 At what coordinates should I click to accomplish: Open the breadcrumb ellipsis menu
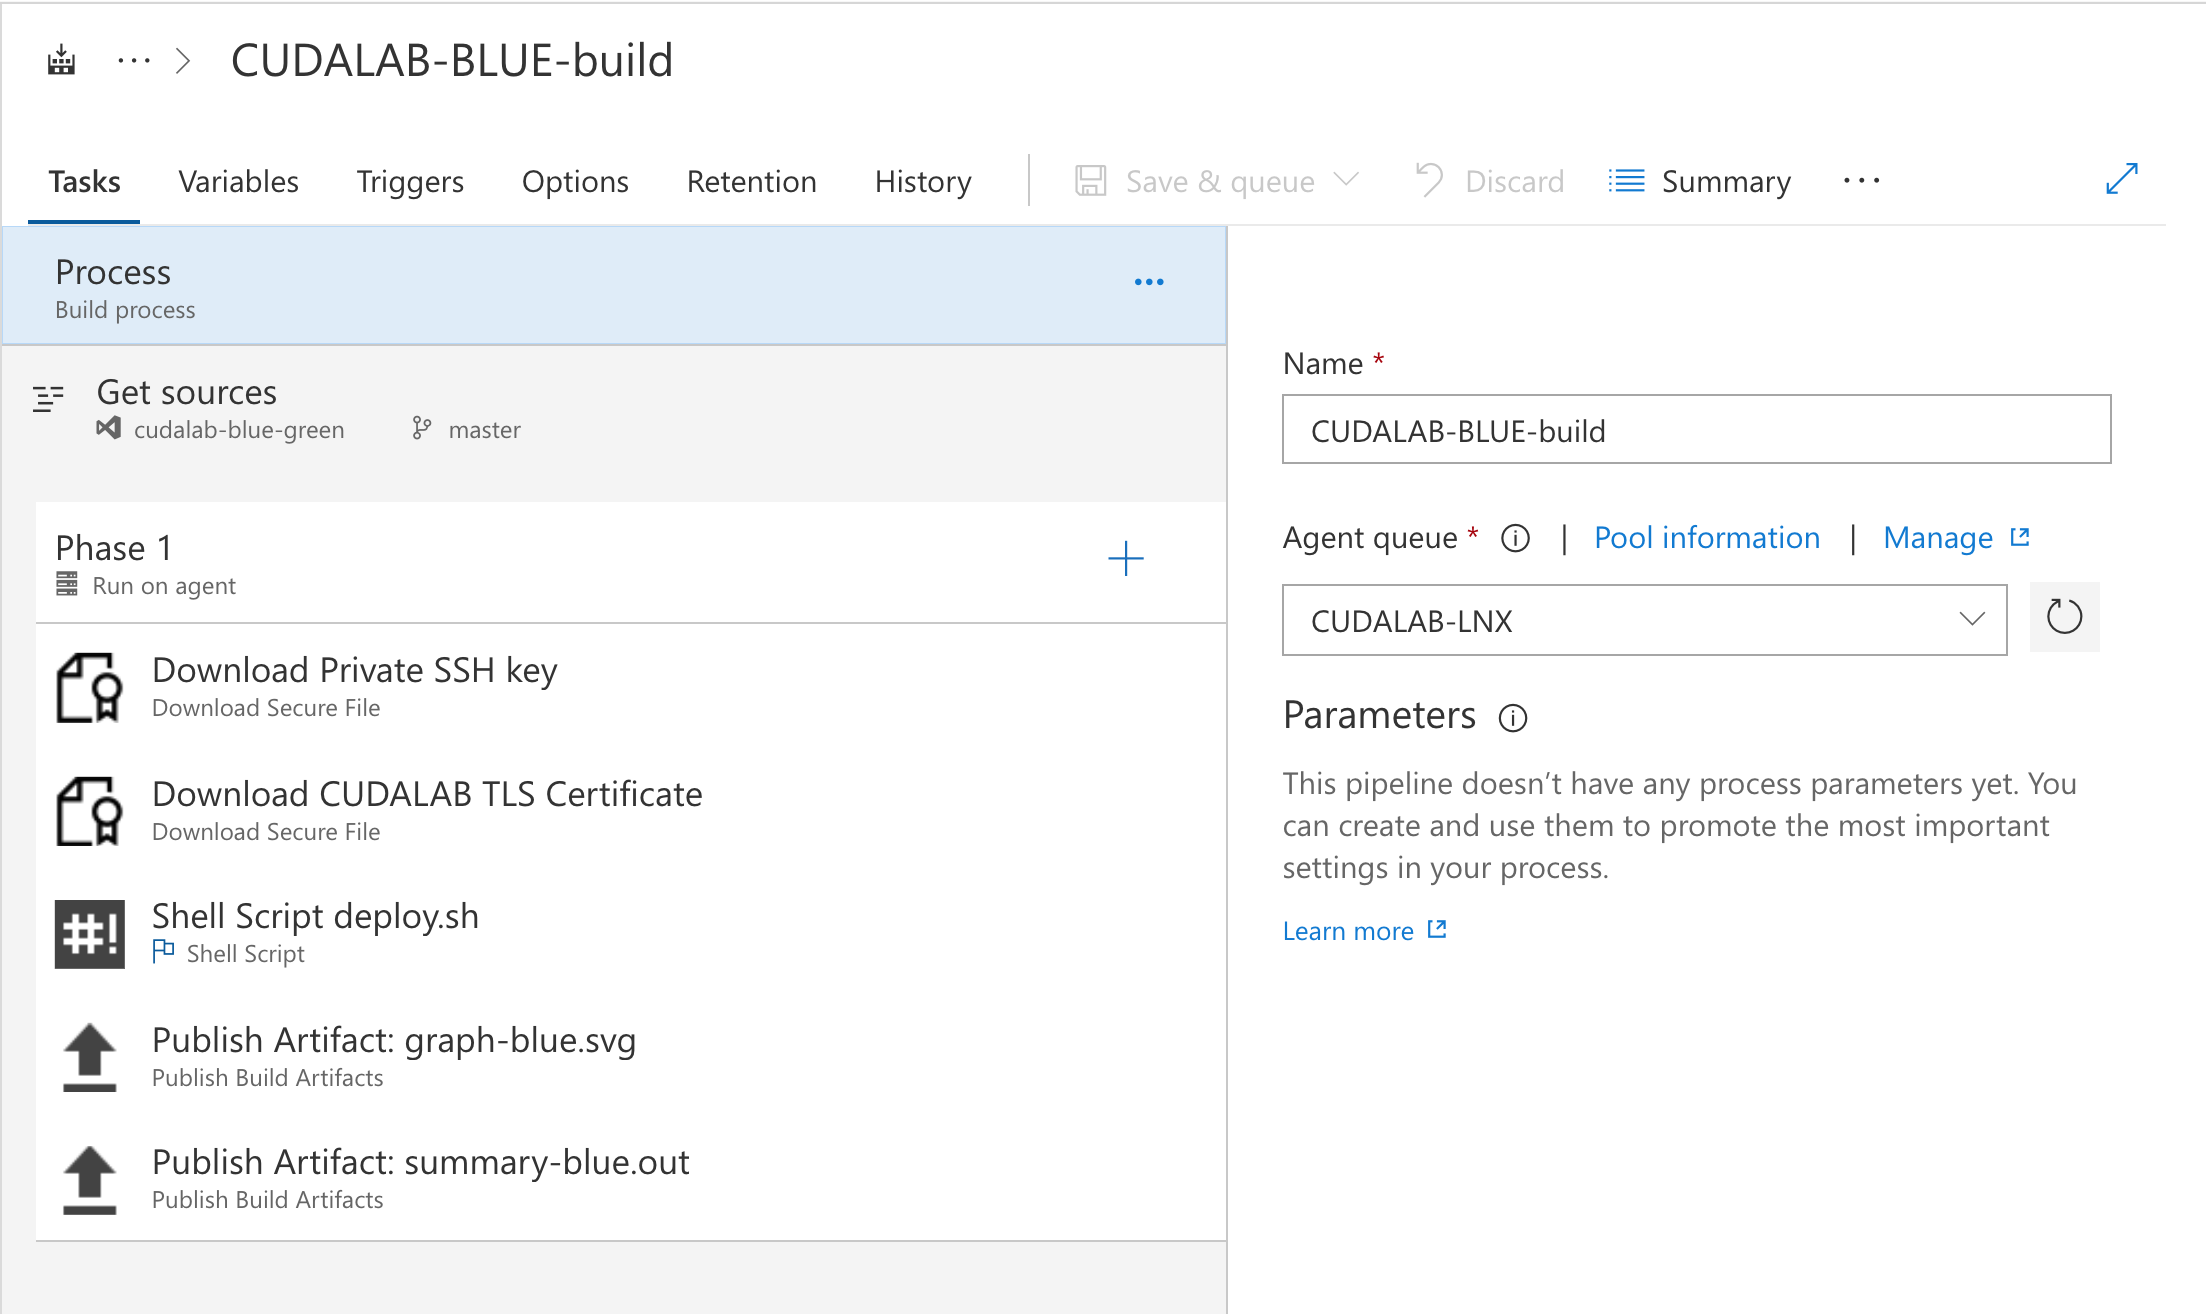[x=133, y=61]
